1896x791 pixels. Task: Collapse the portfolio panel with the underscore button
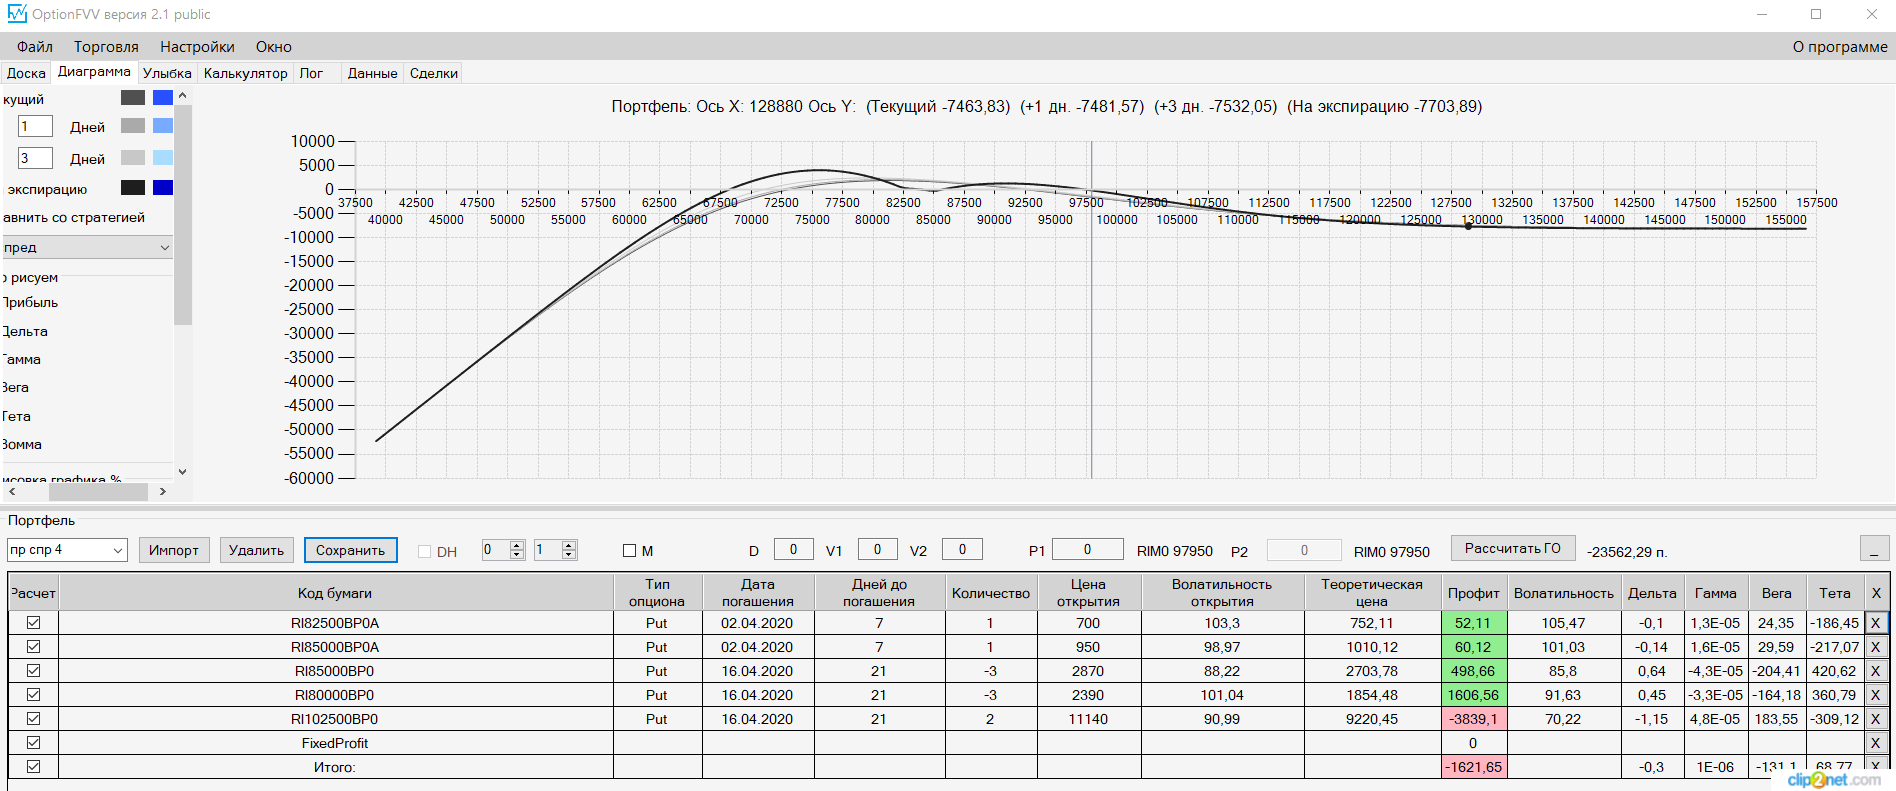(1874, 548)
